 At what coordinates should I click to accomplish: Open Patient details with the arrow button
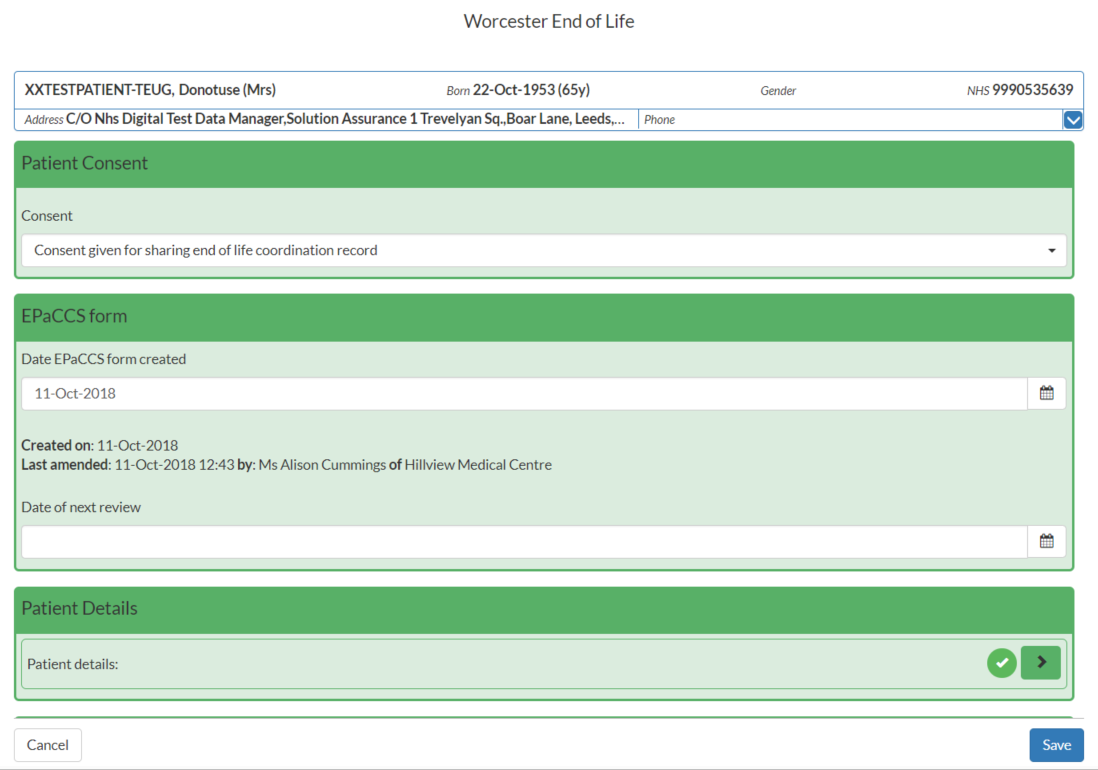point(1041,662)
